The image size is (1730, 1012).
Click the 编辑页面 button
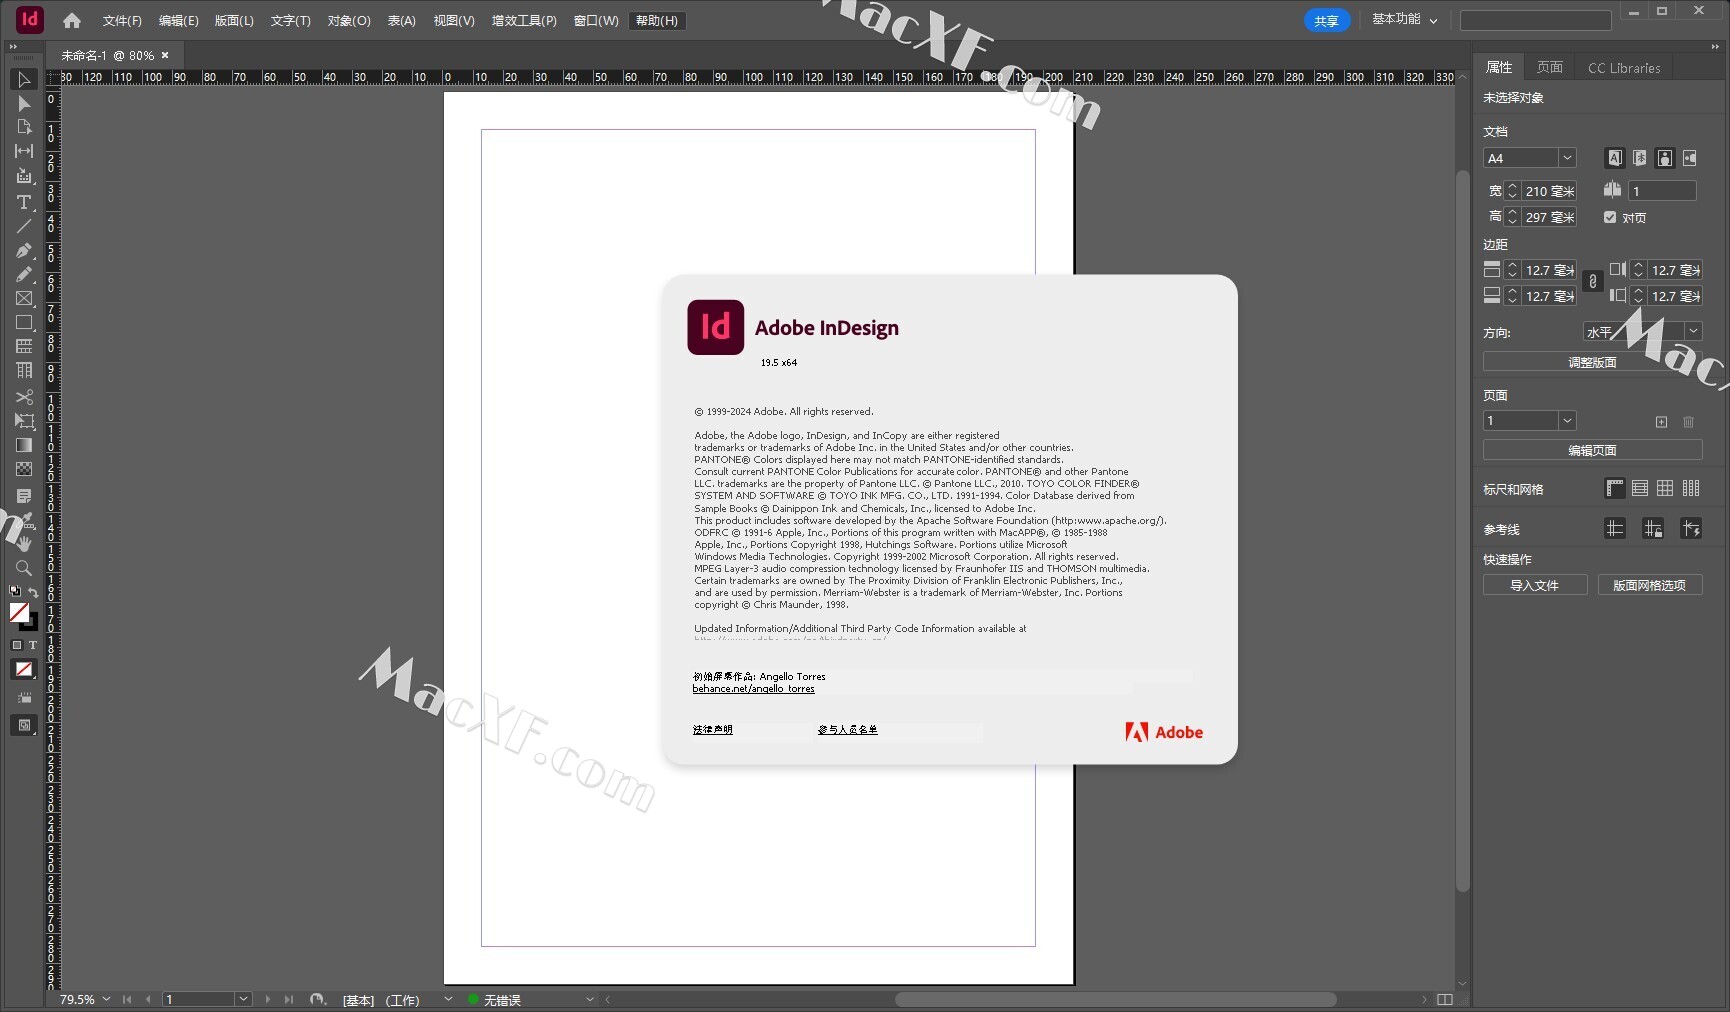click(1592, 450)
